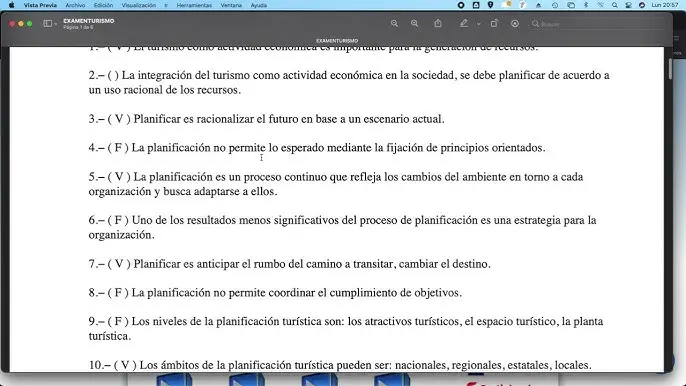Click the screen mirroring icon in menu bar
The image size is (686, 386).
[x=571, y=5]
